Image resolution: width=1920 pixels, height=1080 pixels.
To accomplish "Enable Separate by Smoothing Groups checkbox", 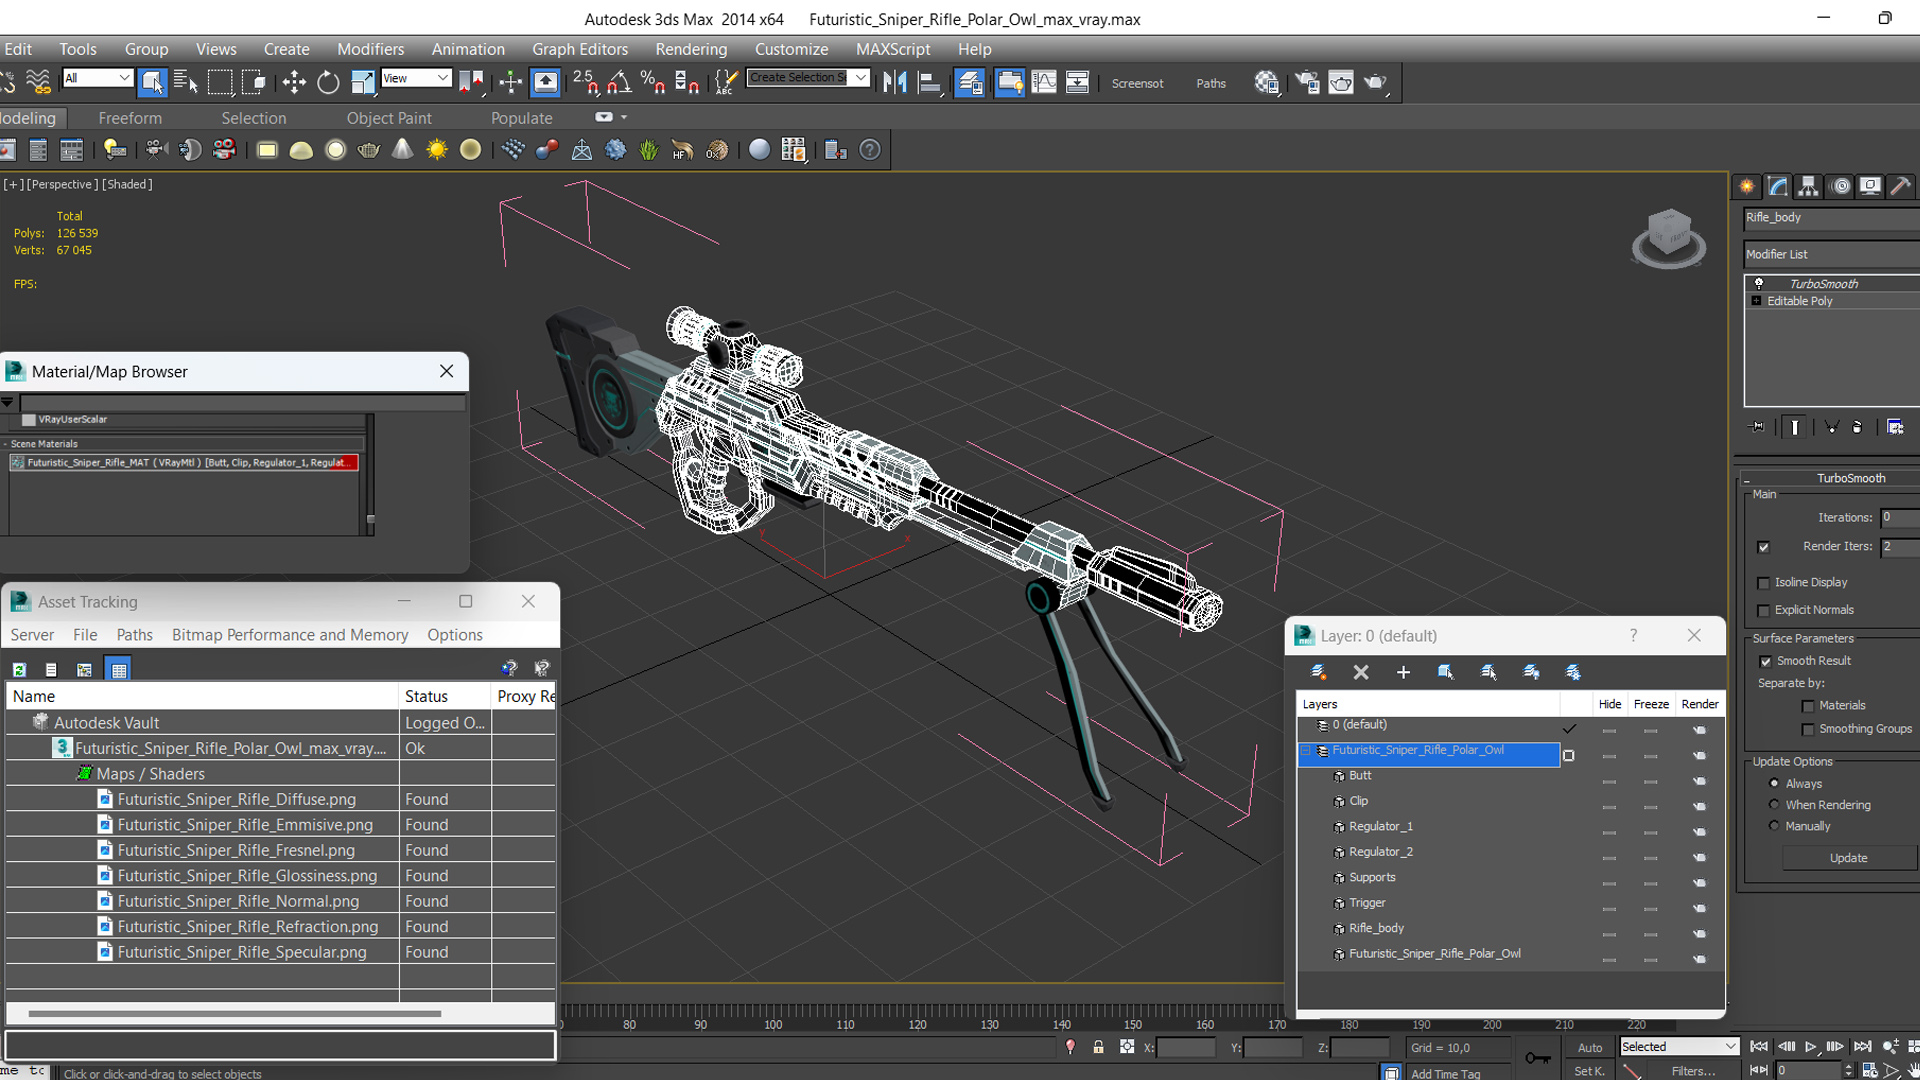I will coord(1808,730).
